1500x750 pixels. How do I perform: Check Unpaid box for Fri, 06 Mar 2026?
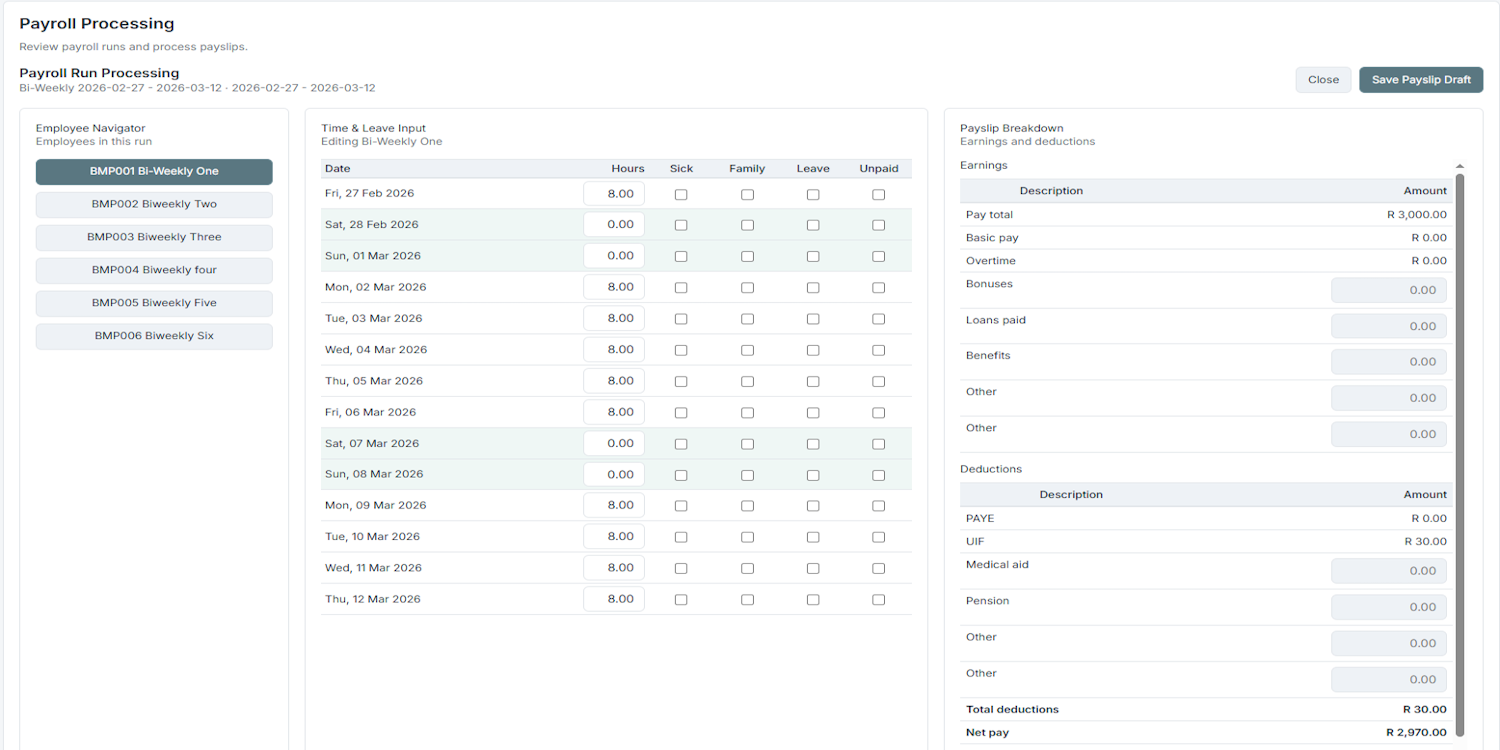(x=878, y=413)
